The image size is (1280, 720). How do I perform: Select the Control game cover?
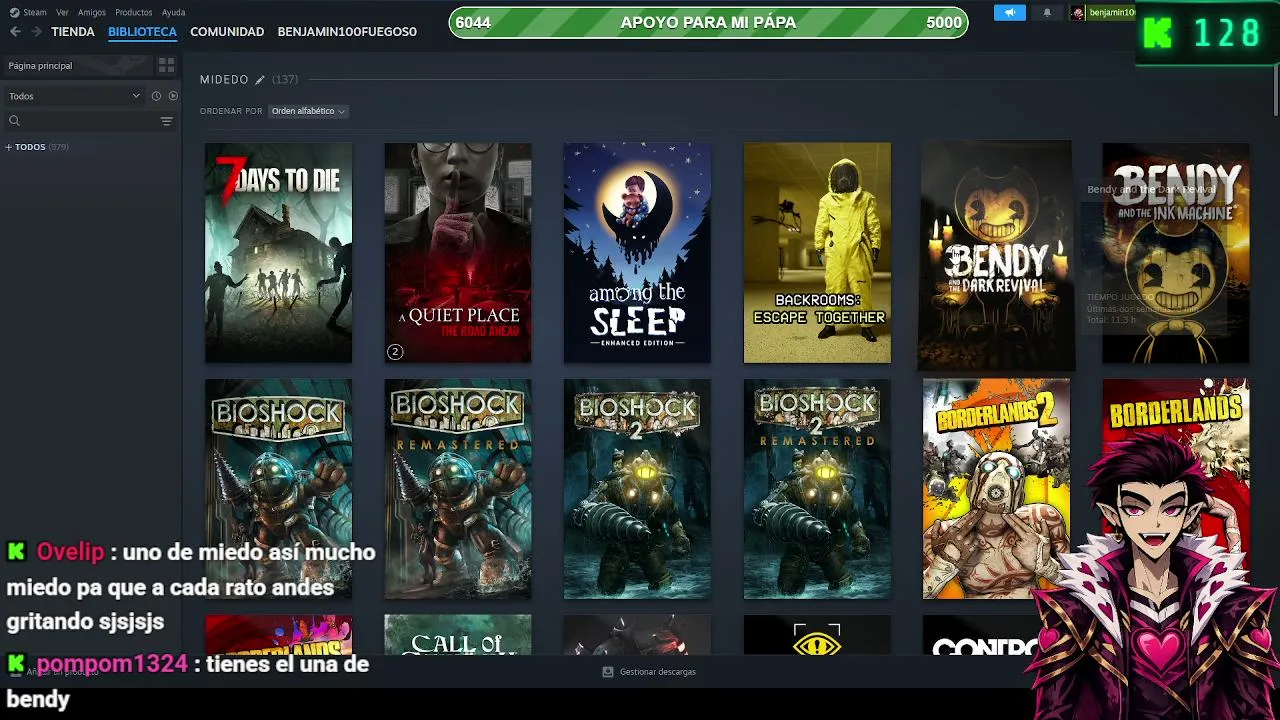pos(980,635)
